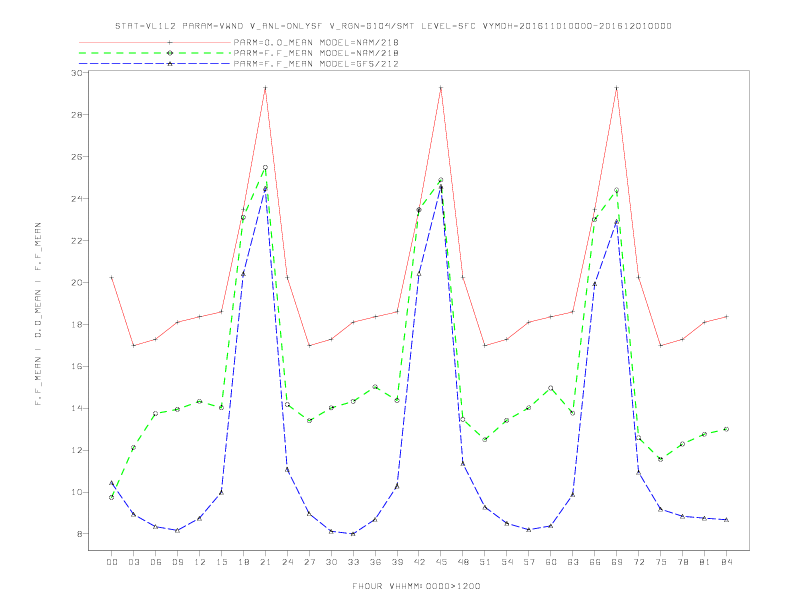Click green circle marker at hour 00
Viewport: 792px width, 612px height.
pos(112,497)
